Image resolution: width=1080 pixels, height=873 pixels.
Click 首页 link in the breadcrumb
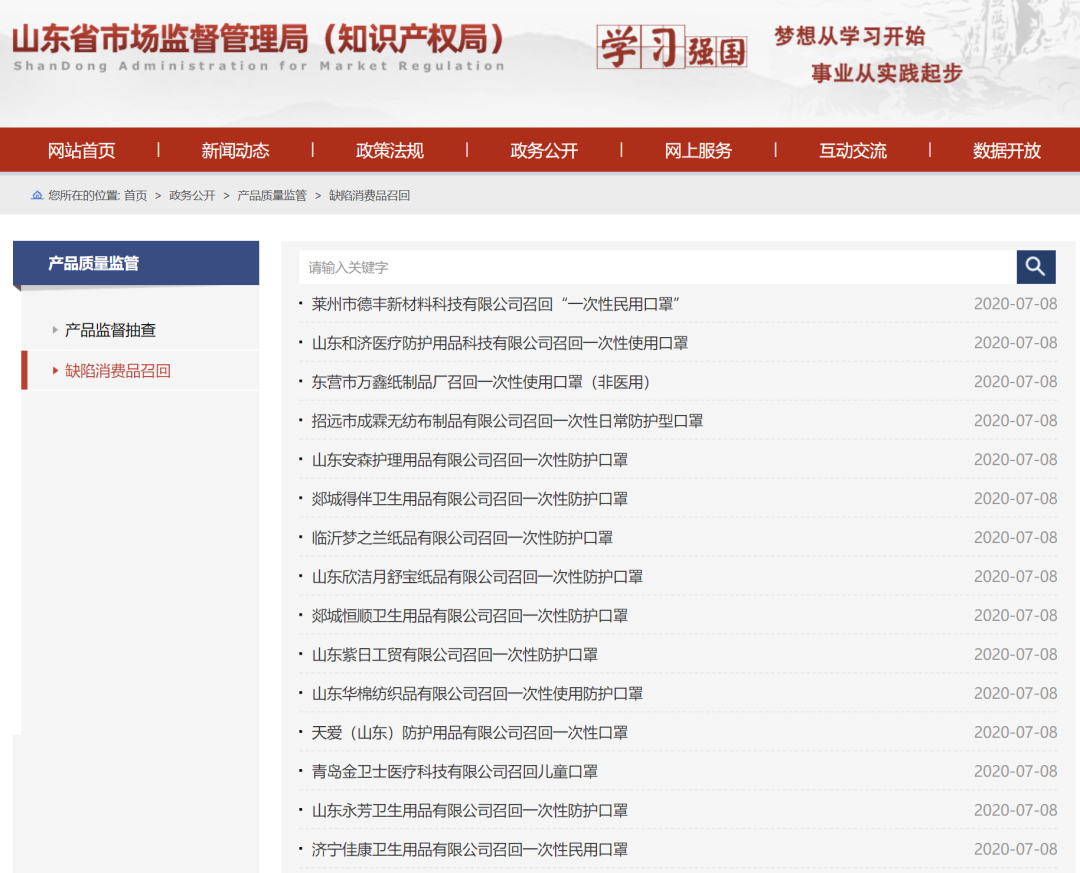pyautogui.click(x=135, y=196)
